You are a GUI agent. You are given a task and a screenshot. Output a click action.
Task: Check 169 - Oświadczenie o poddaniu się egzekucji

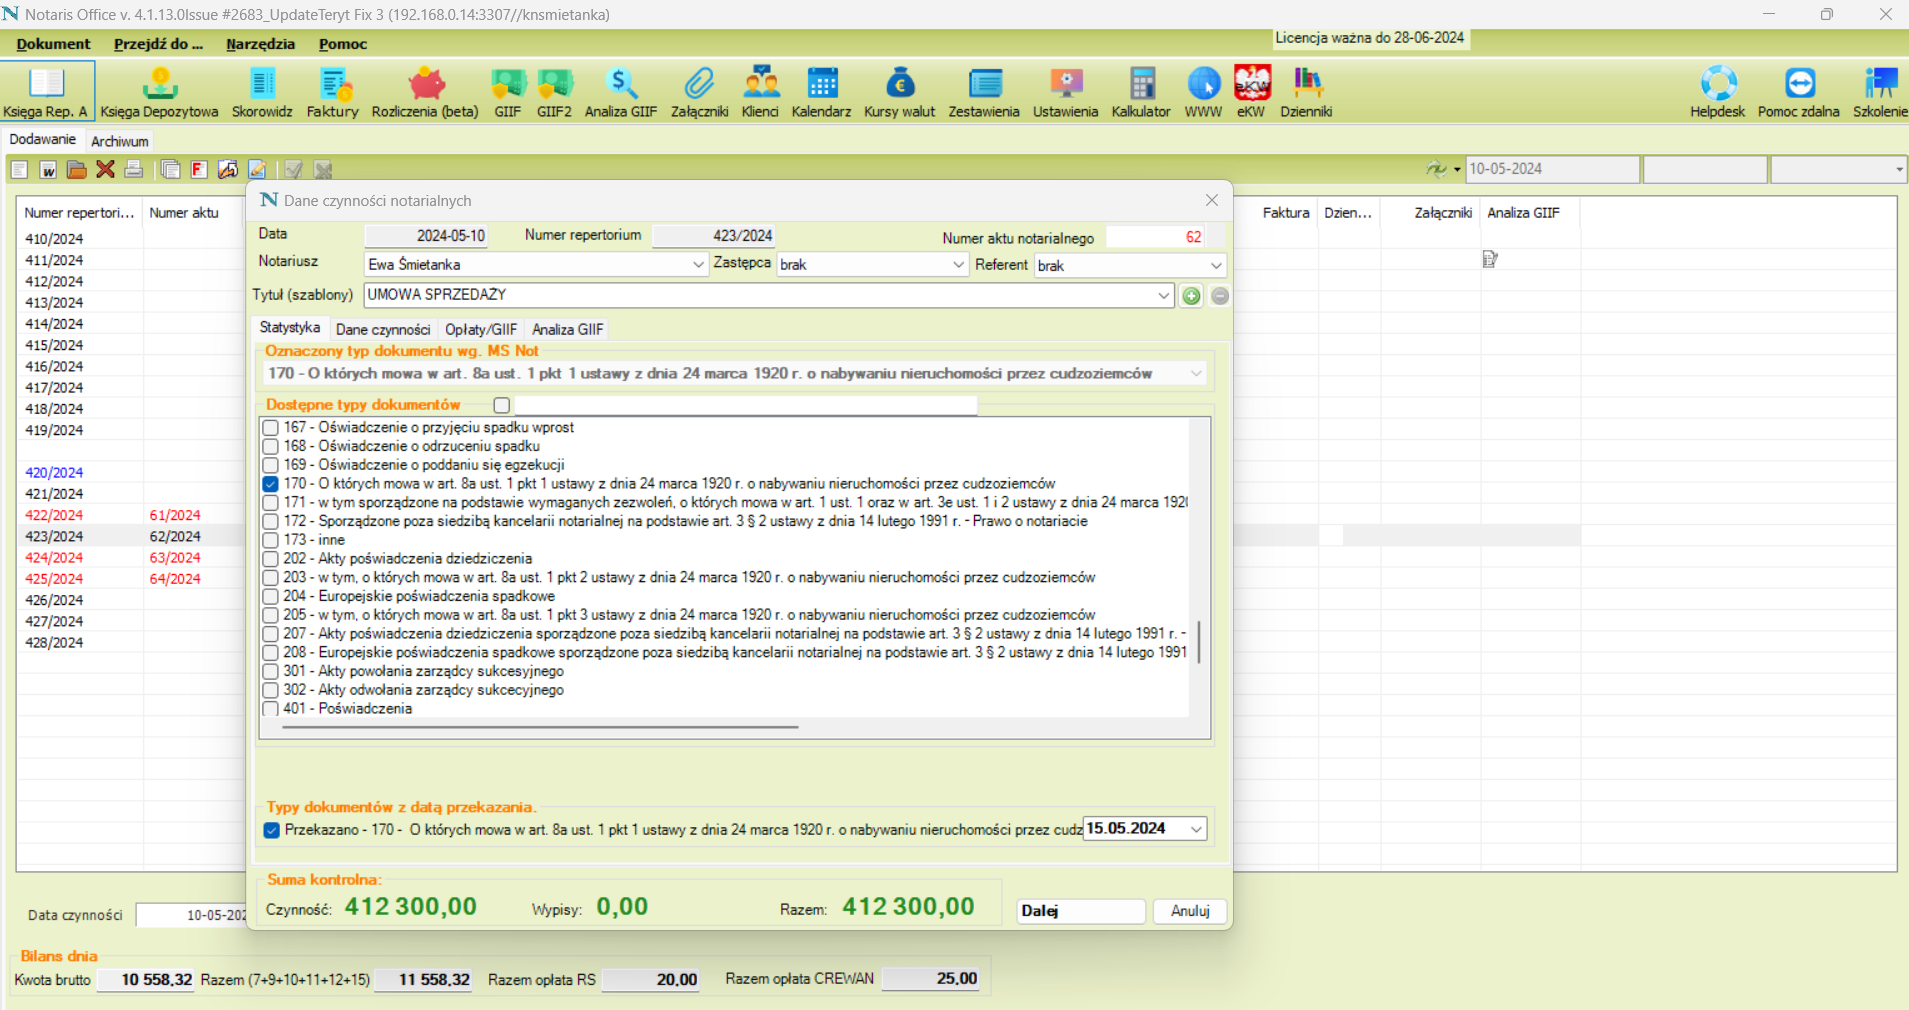pyautogui.click(x=271, y=465)
